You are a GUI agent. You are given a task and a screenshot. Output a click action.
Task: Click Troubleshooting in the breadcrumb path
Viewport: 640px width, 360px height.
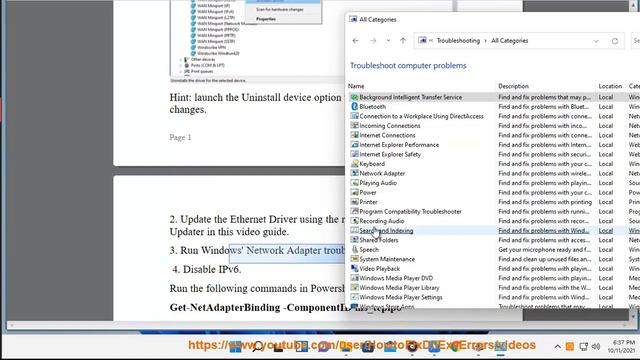[x=458, y=41]
